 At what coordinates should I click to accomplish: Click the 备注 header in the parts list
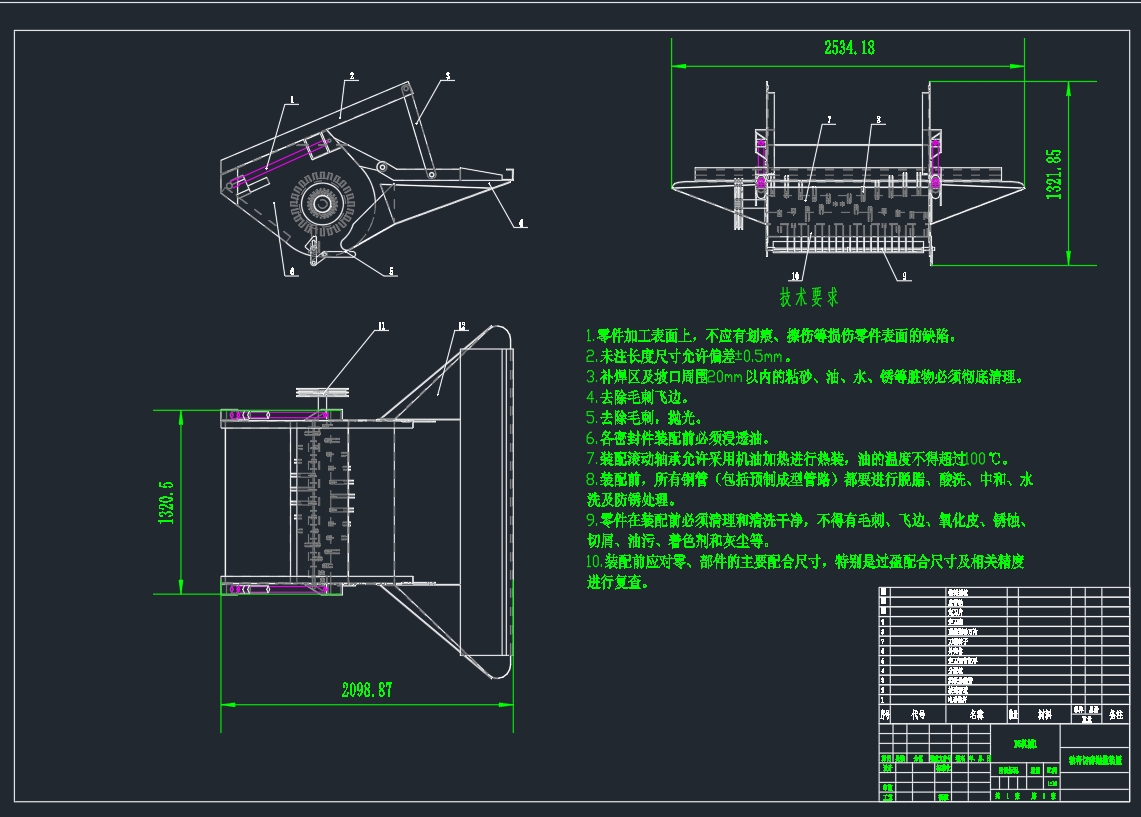tap(1116, 714)
